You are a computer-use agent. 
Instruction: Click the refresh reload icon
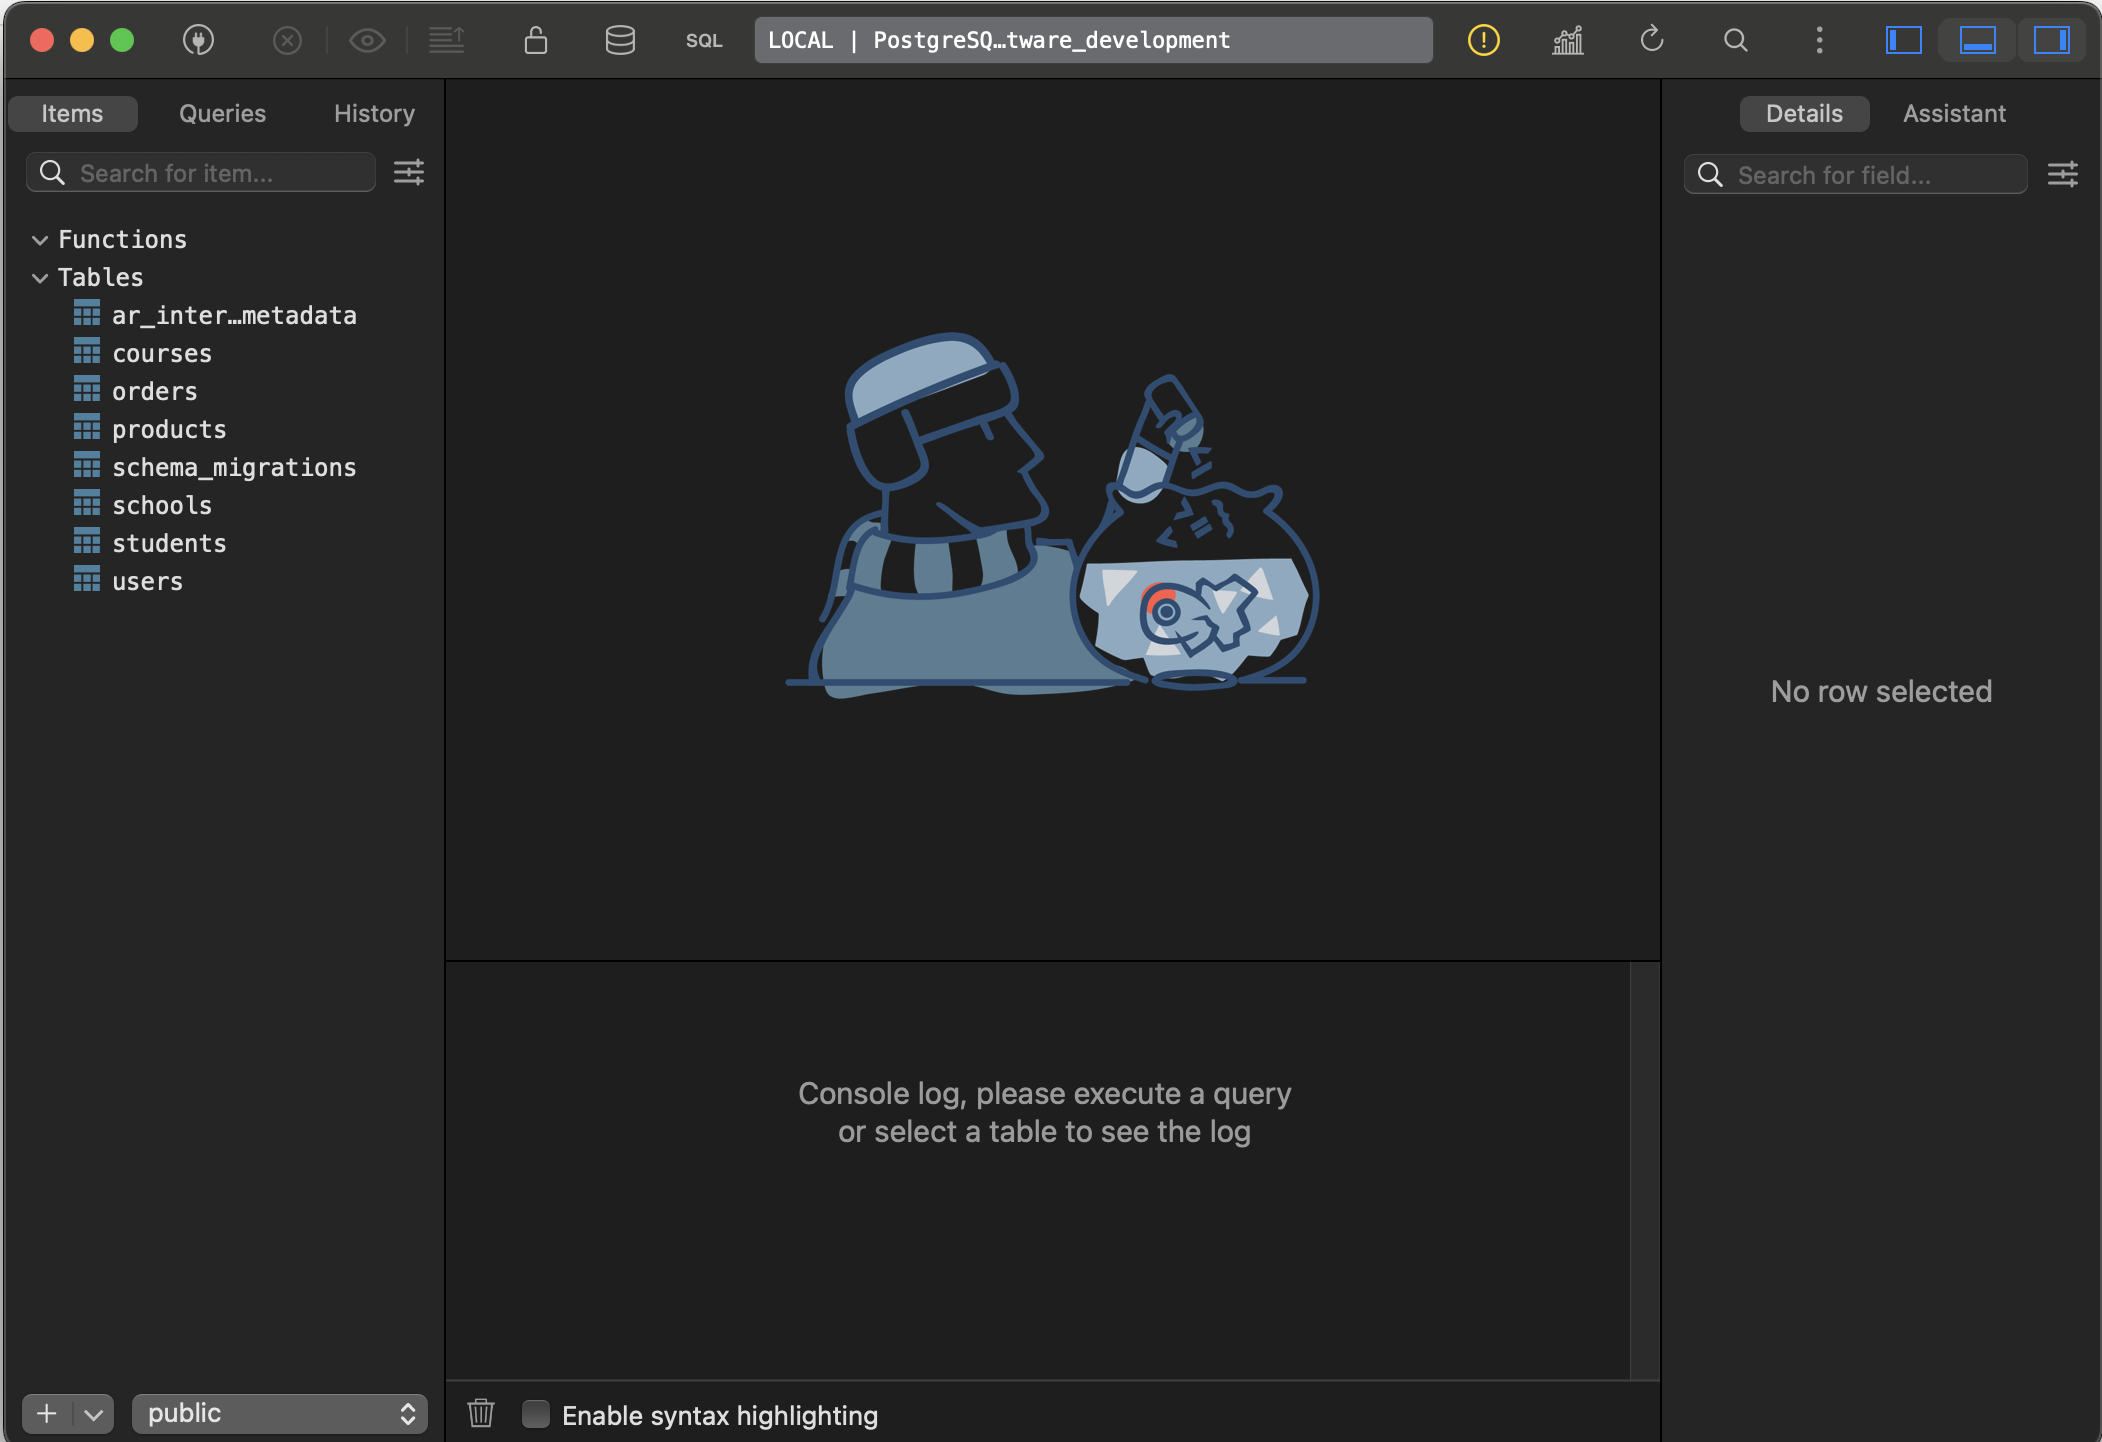(x=1652, y=40)
